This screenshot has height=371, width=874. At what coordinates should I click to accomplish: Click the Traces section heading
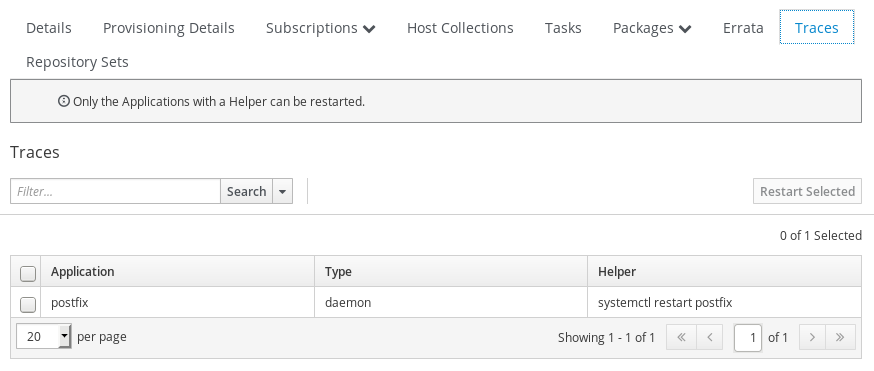point(35,152)
